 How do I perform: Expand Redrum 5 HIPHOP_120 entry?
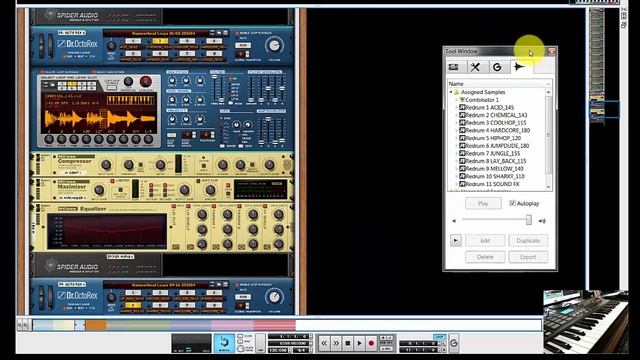(456, 138)
